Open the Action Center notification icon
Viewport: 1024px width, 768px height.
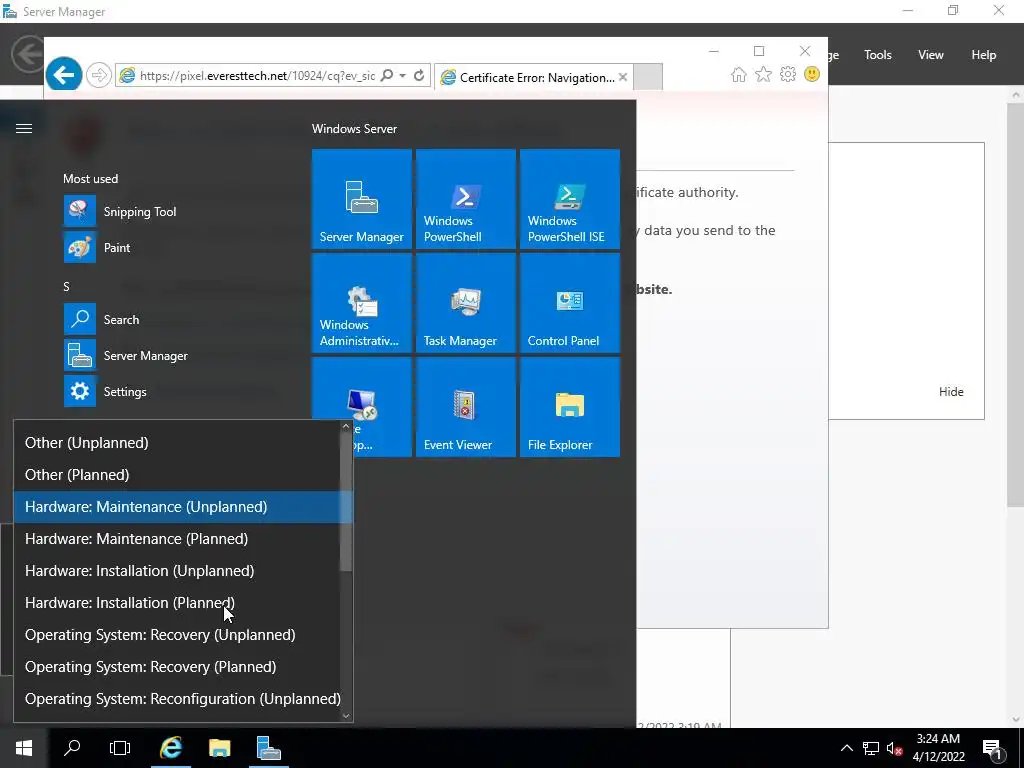(992, 749)
